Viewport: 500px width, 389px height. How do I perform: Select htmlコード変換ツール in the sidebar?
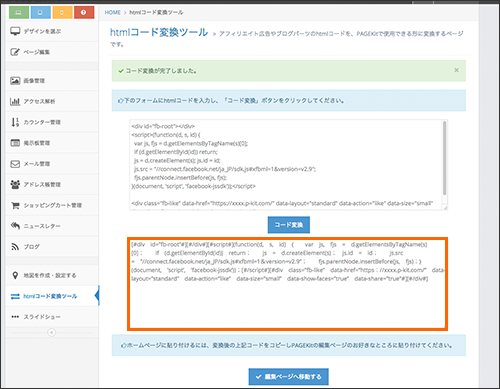click(x=52, y=296)
